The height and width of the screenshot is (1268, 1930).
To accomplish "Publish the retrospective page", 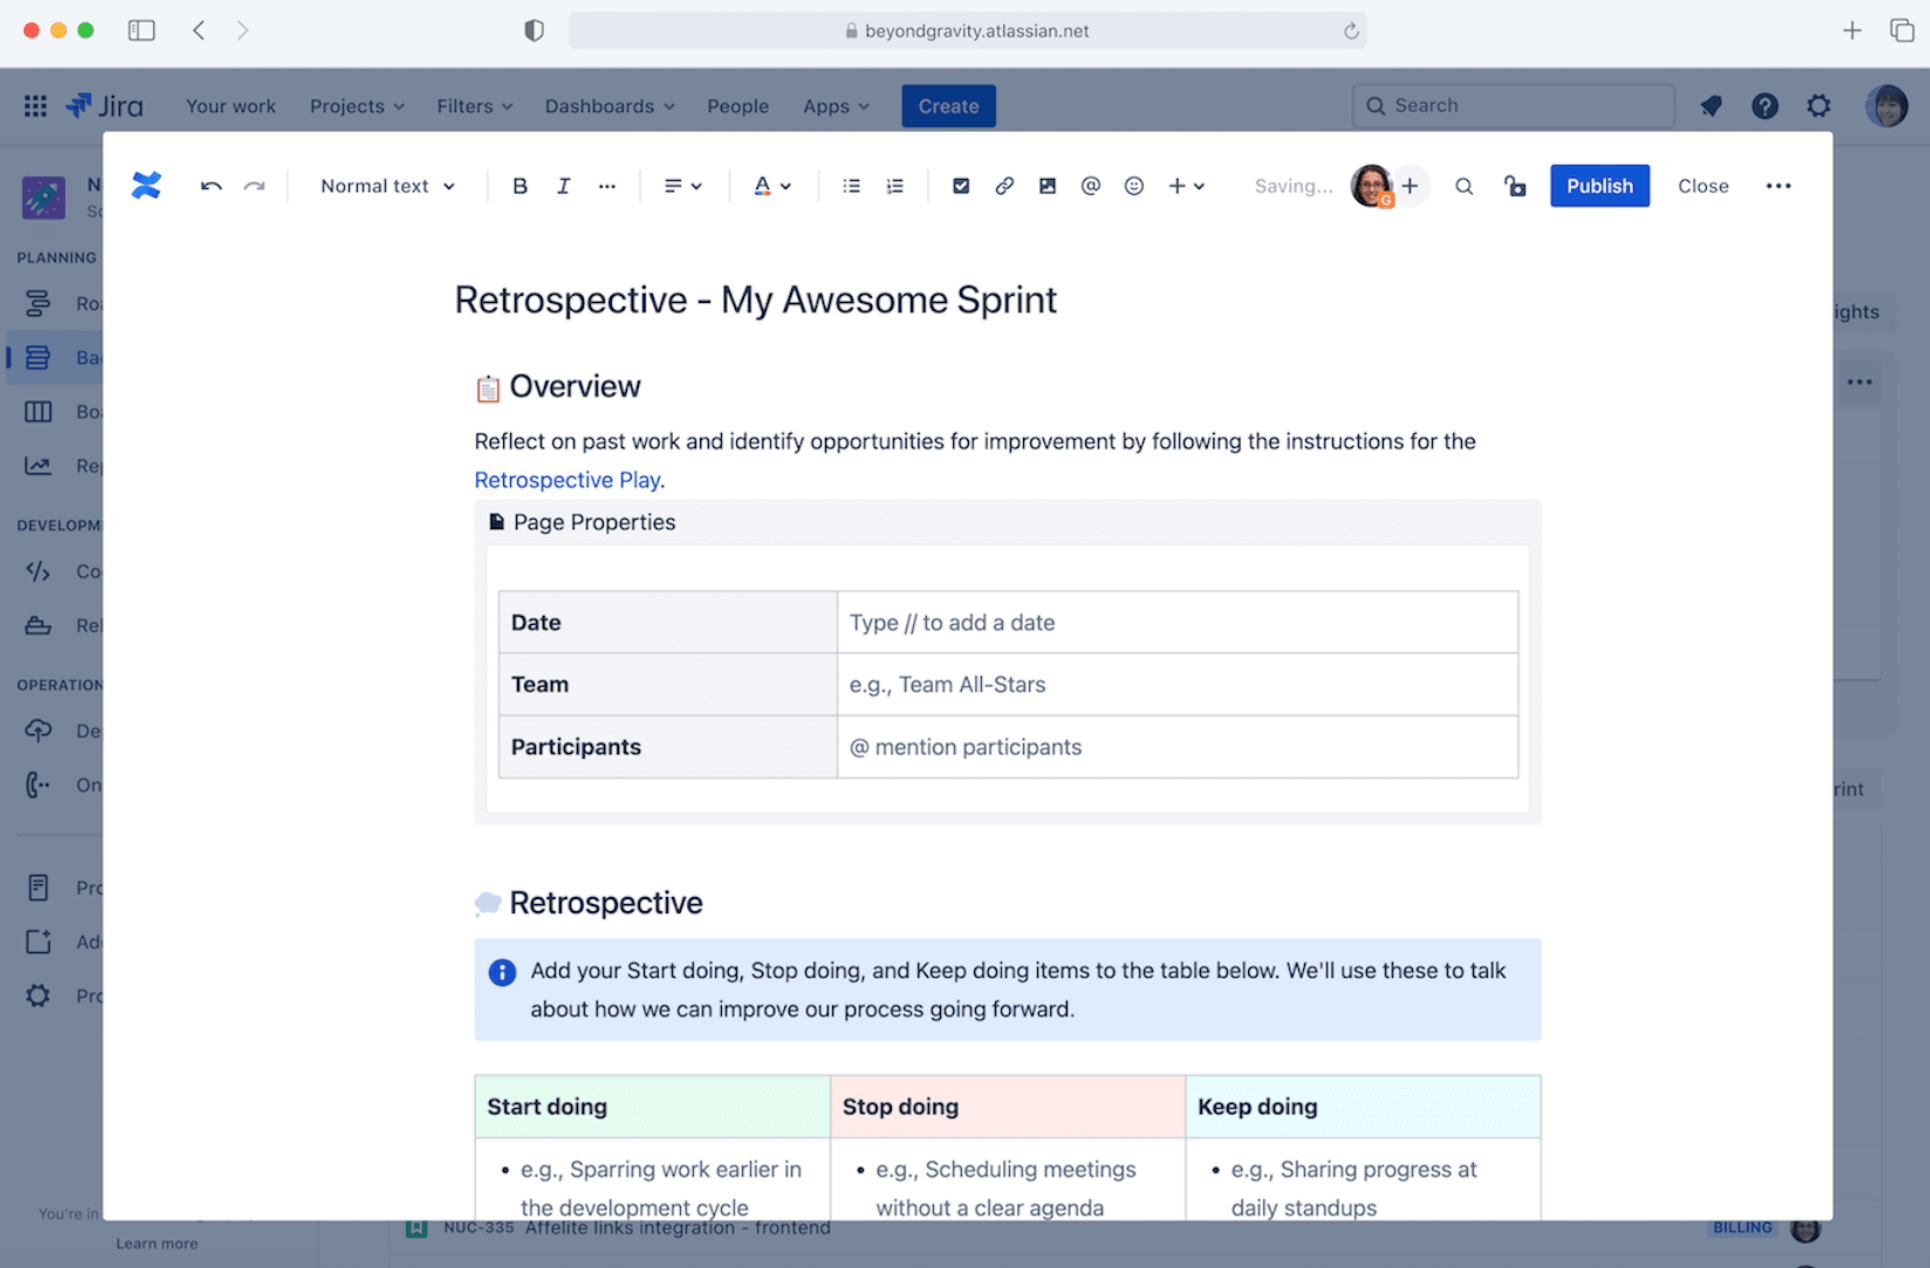I will coord(1598,186).
